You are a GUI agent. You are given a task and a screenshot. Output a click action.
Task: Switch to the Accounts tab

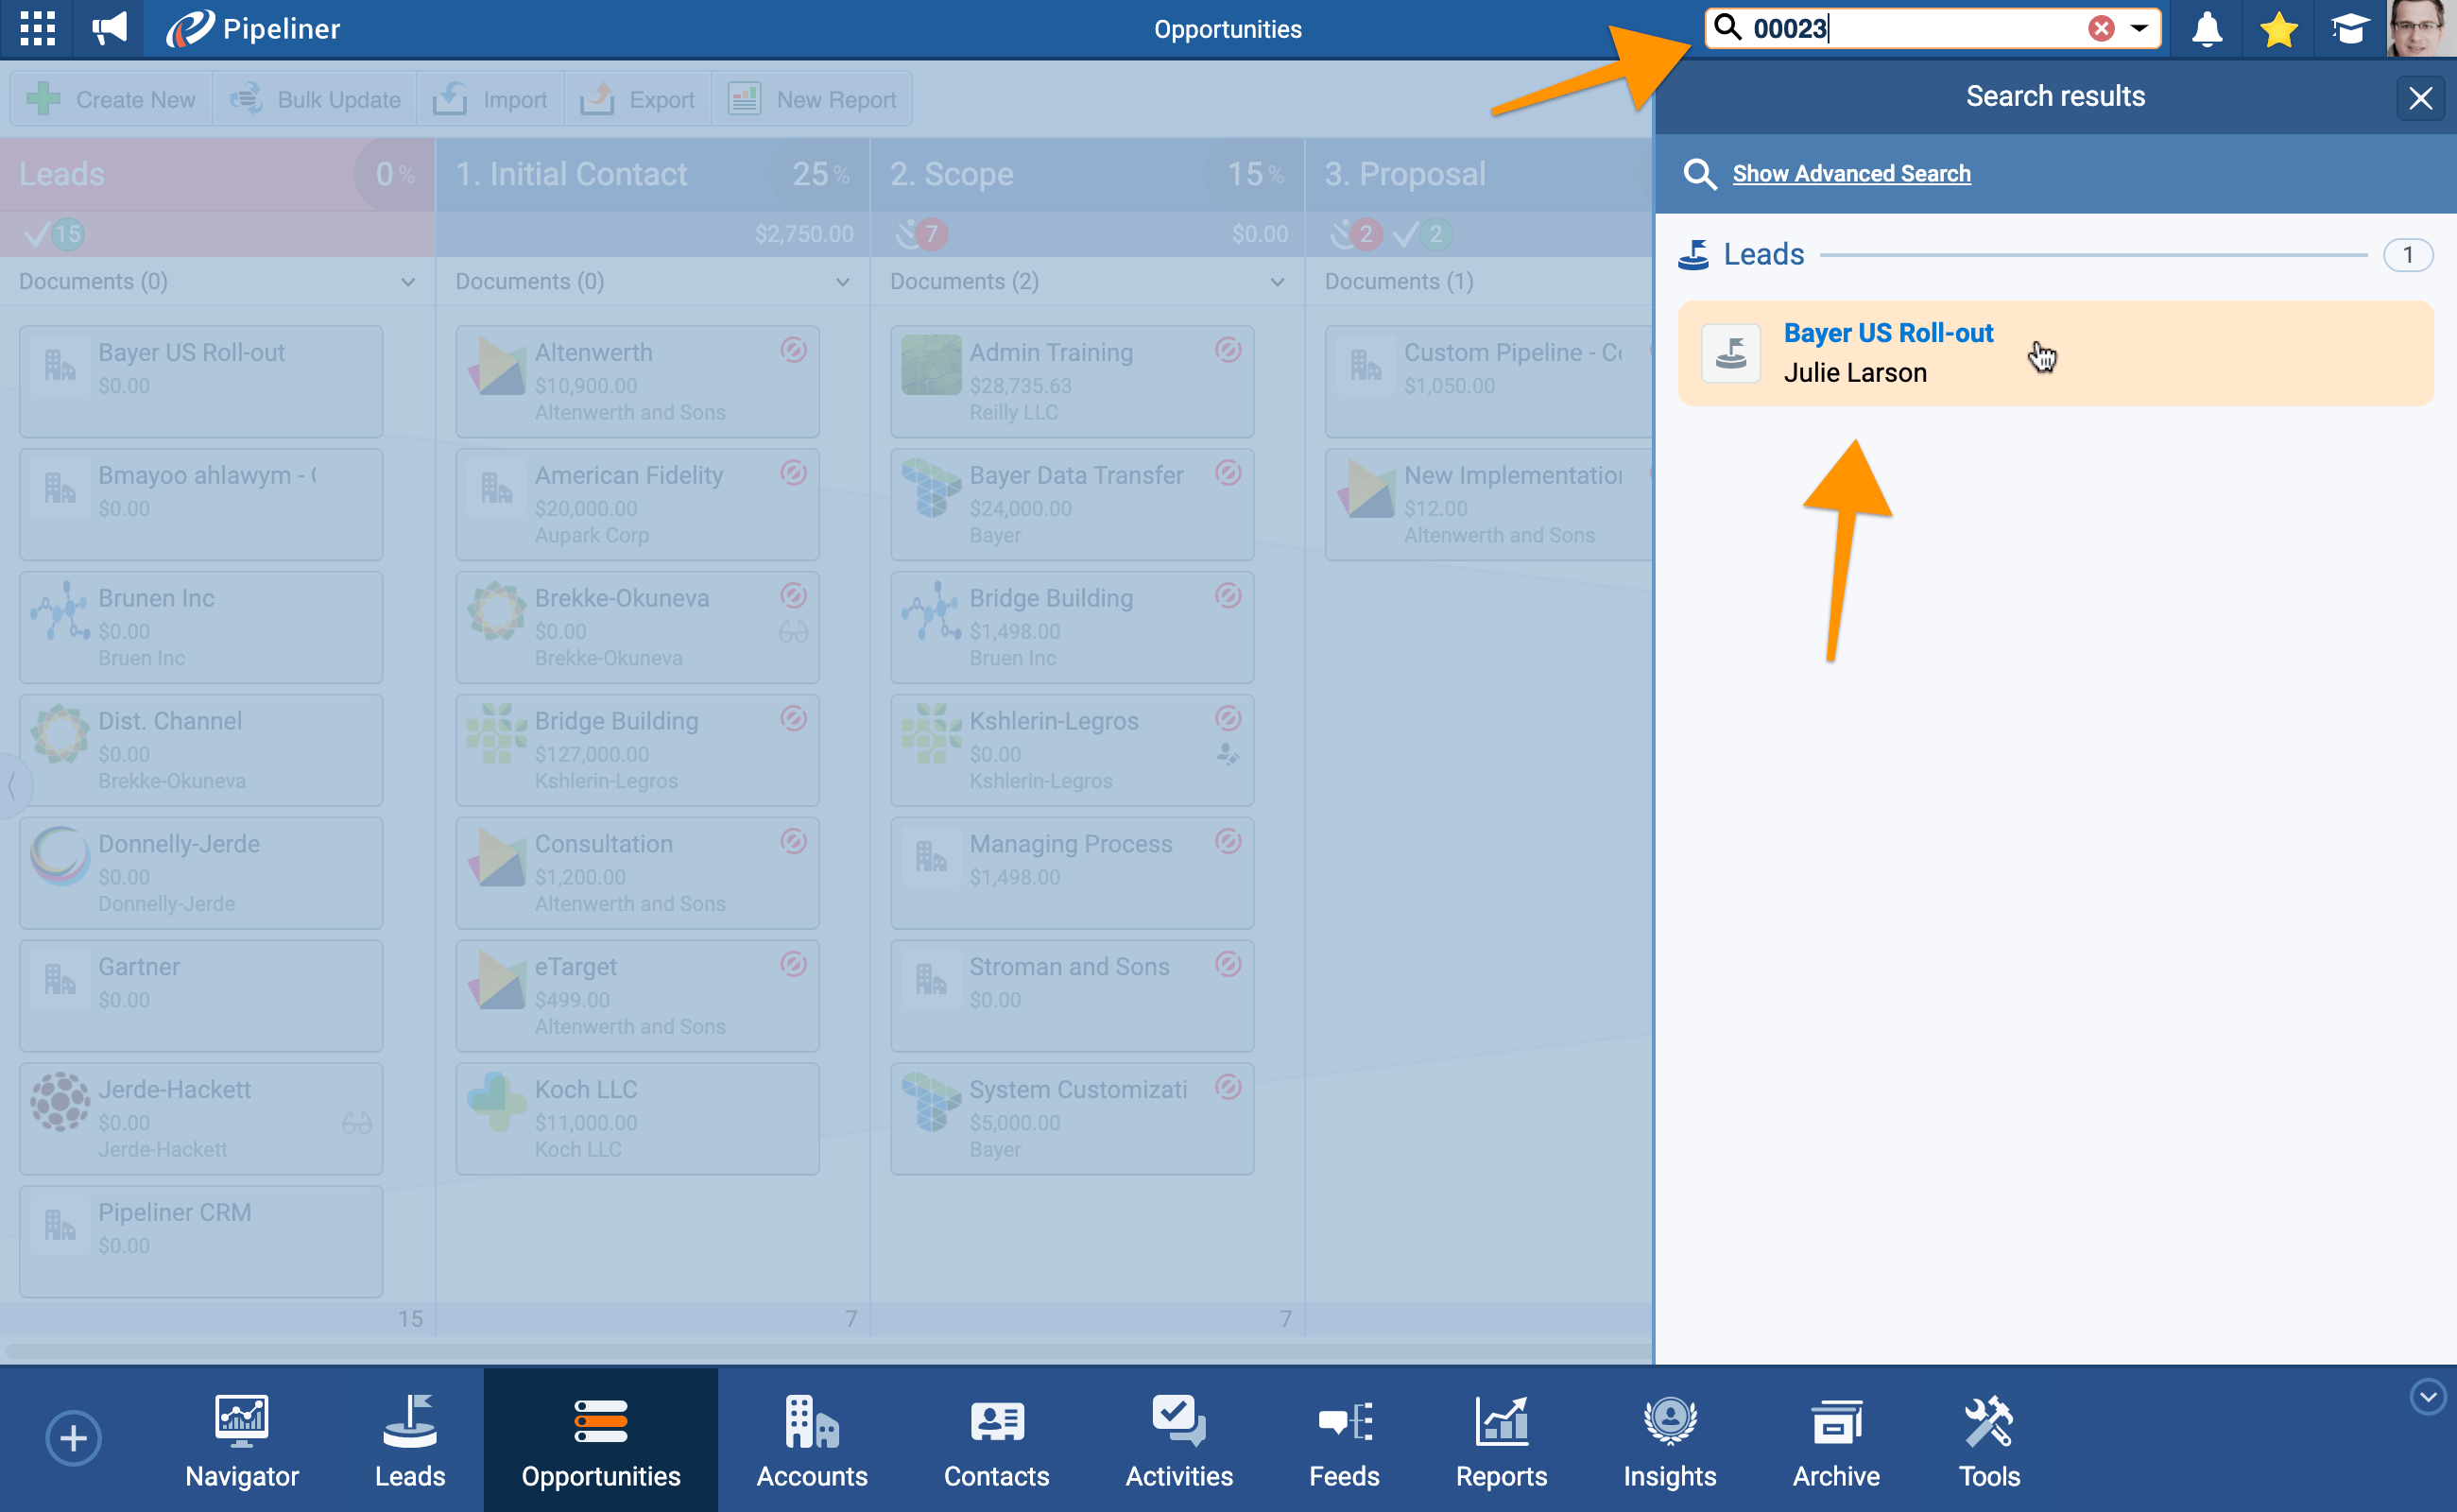click(x=811, y=1440)
